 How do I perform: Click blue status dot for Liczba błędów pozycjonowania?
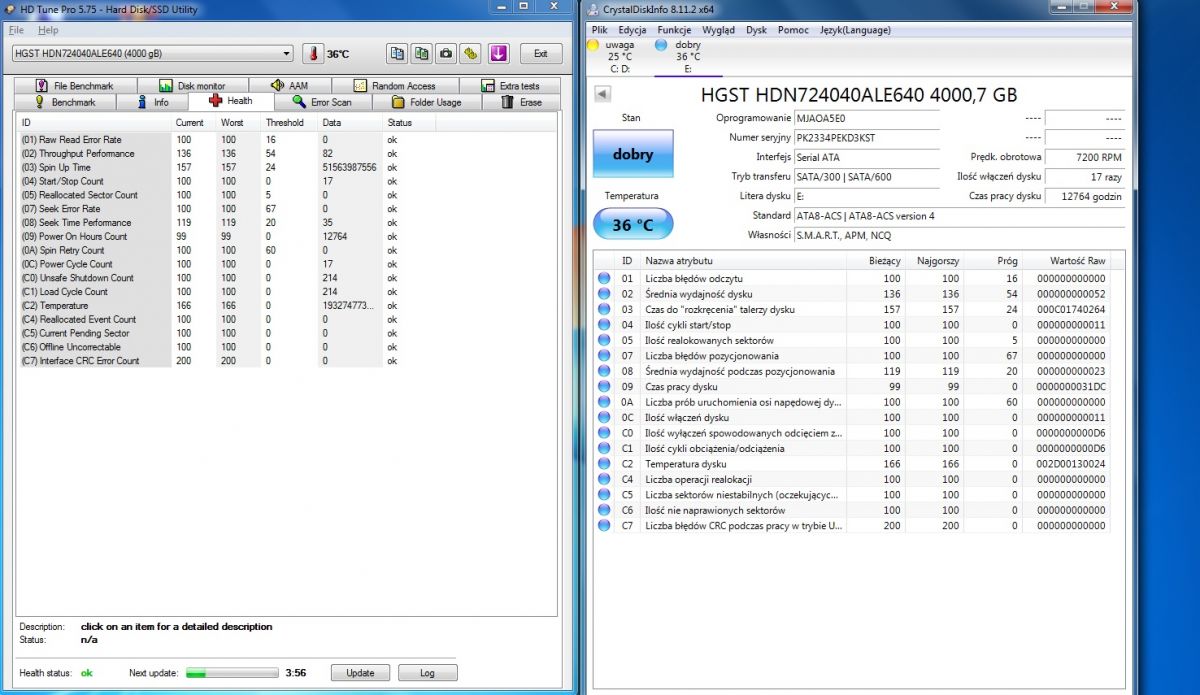604,356
